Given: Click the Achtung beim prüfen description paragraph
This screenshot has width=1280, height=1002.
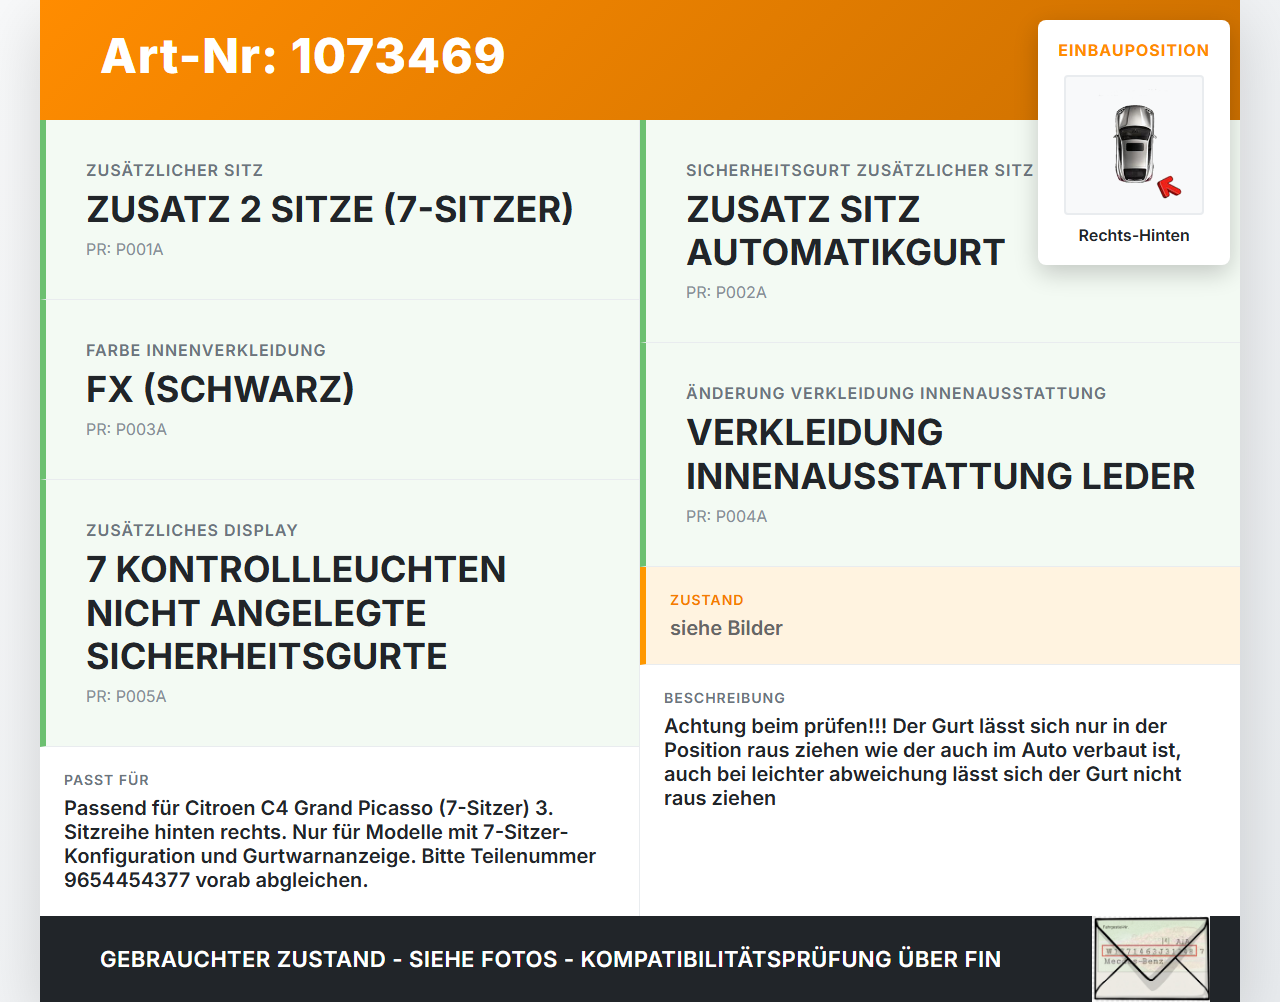Looking at the screenshot, I should click(x=923, y=762).
